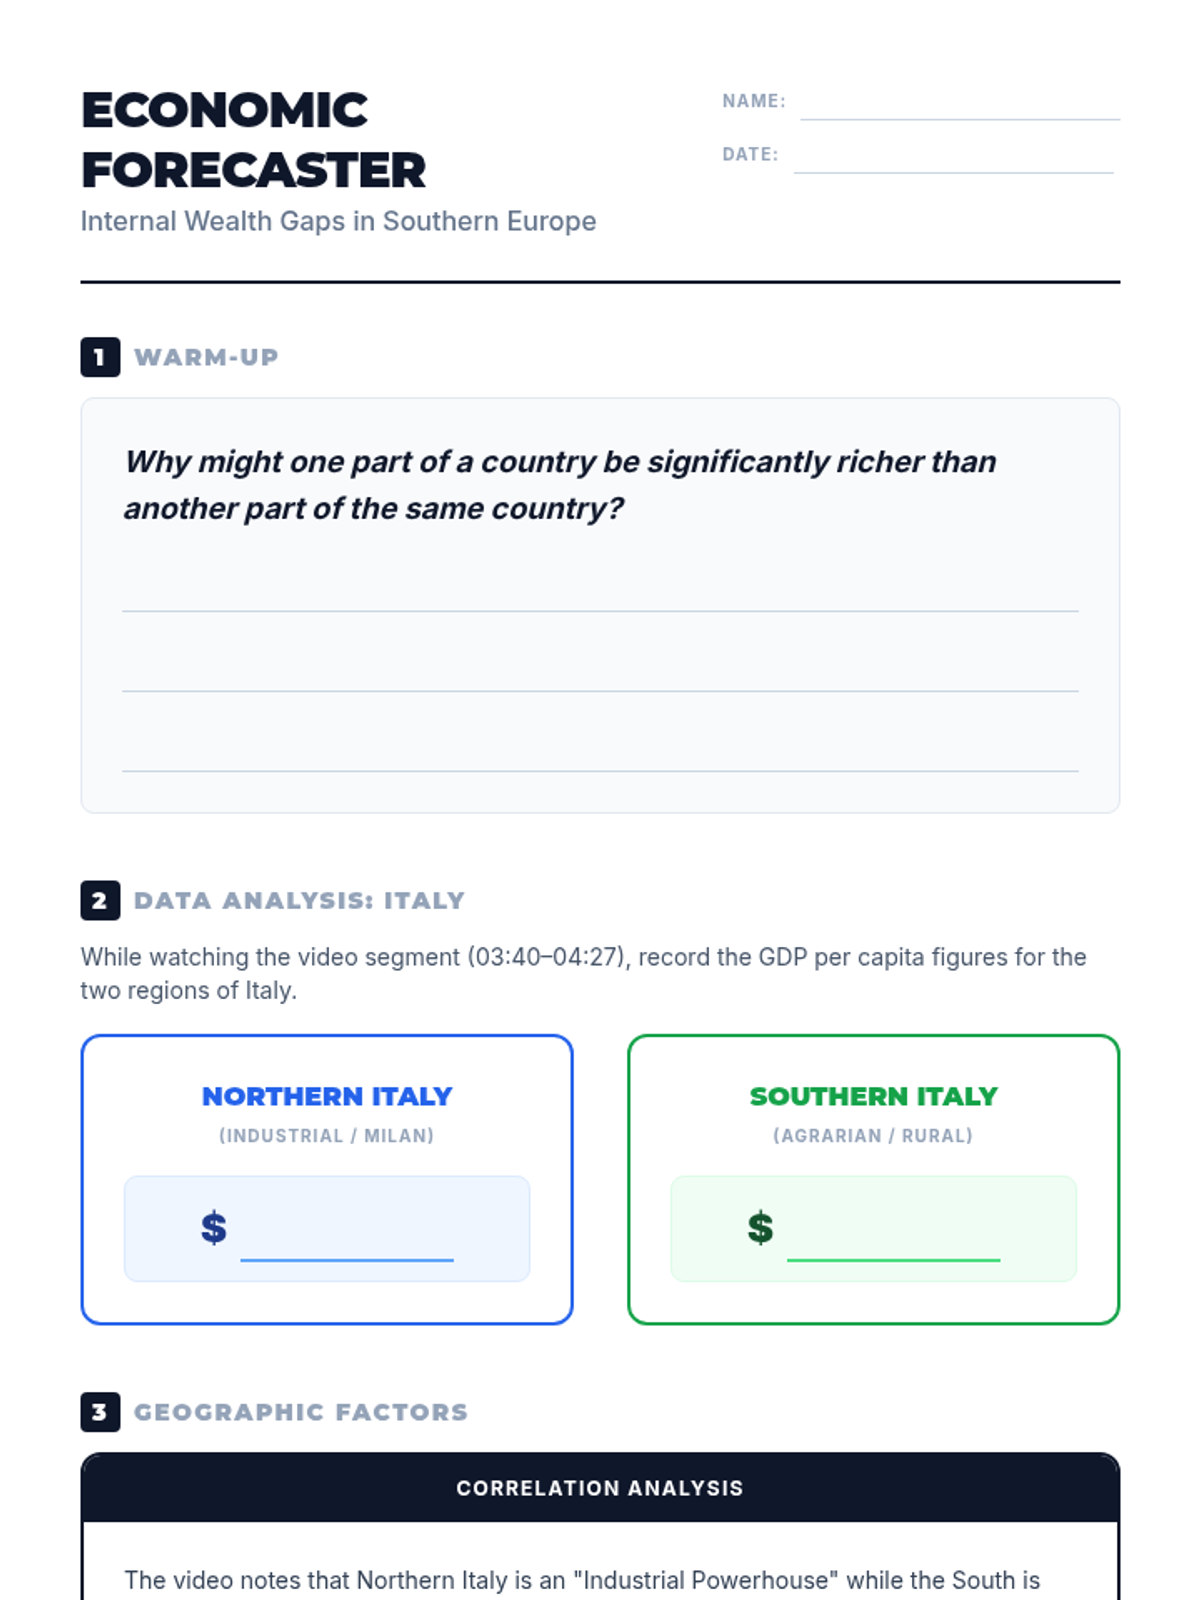
Task: Click the Geographic Factors heading
Action: point(301,1412)
